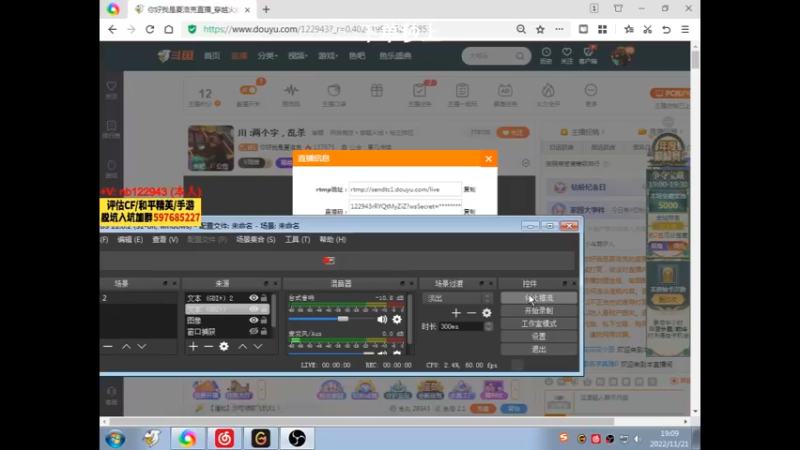Open the 查看(V) menu in OBS
The height and width of the screenshot is (450, 800).
[x=165, y=239]
